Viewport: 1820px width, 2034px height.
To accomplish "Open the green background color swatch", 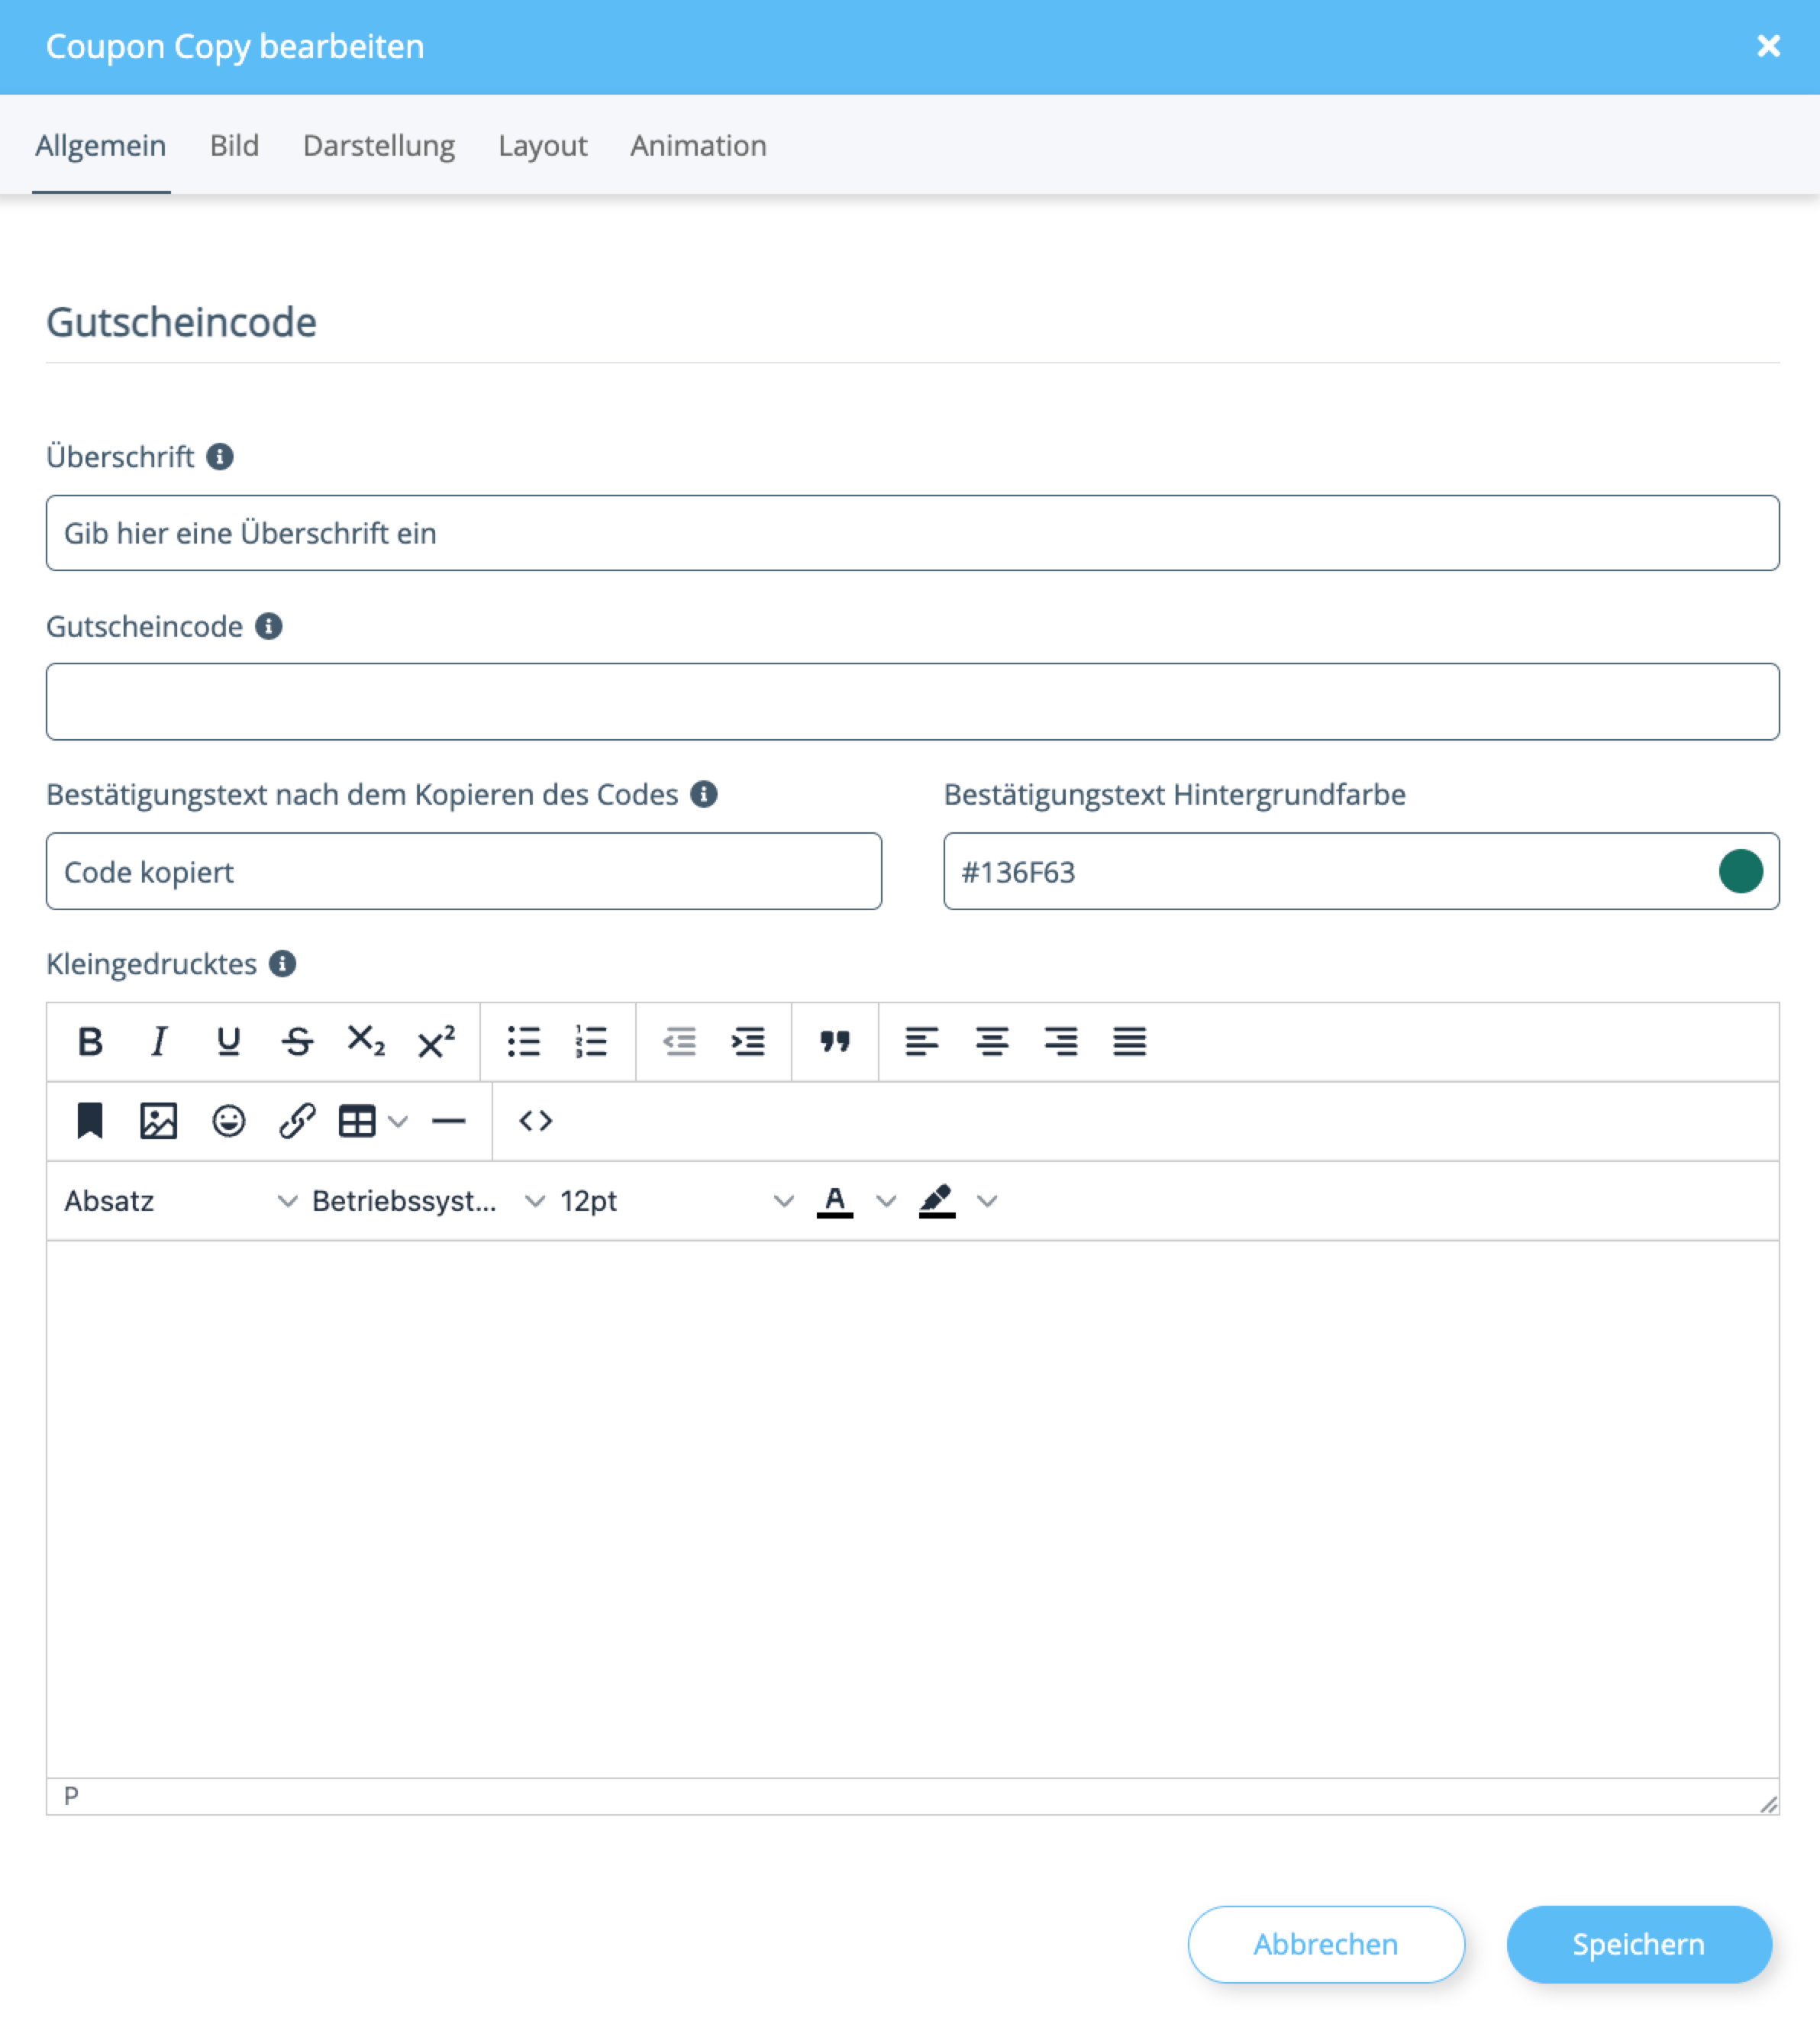I will tap(1740, 871).
